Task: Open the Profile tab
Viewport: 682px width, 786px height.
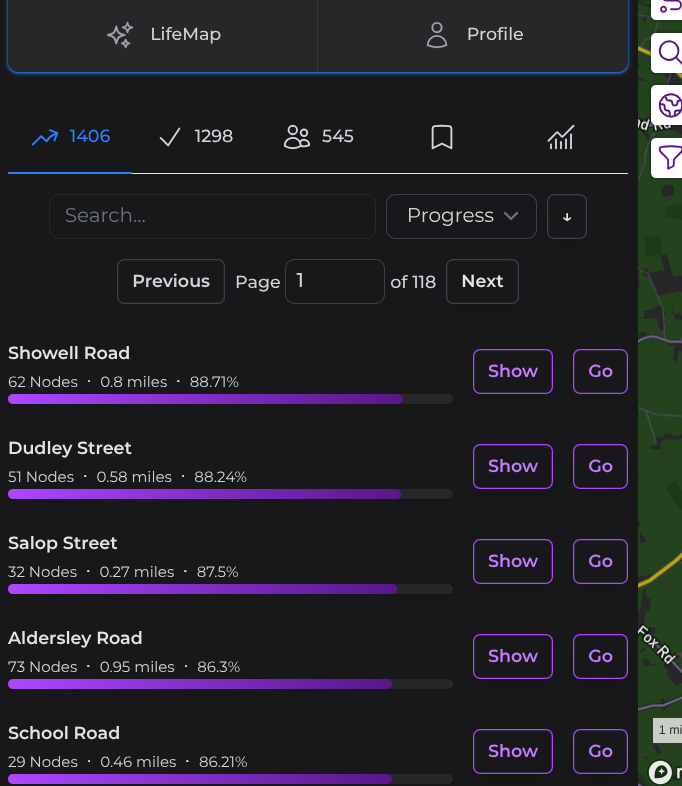Action: [x=473, y=35]
